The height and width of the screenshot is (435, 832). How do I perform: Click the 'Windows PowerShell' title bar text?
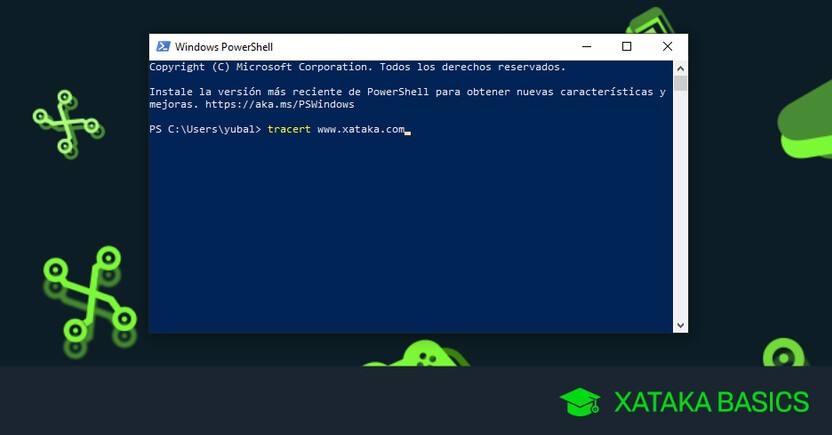click(x=223, y=47)
